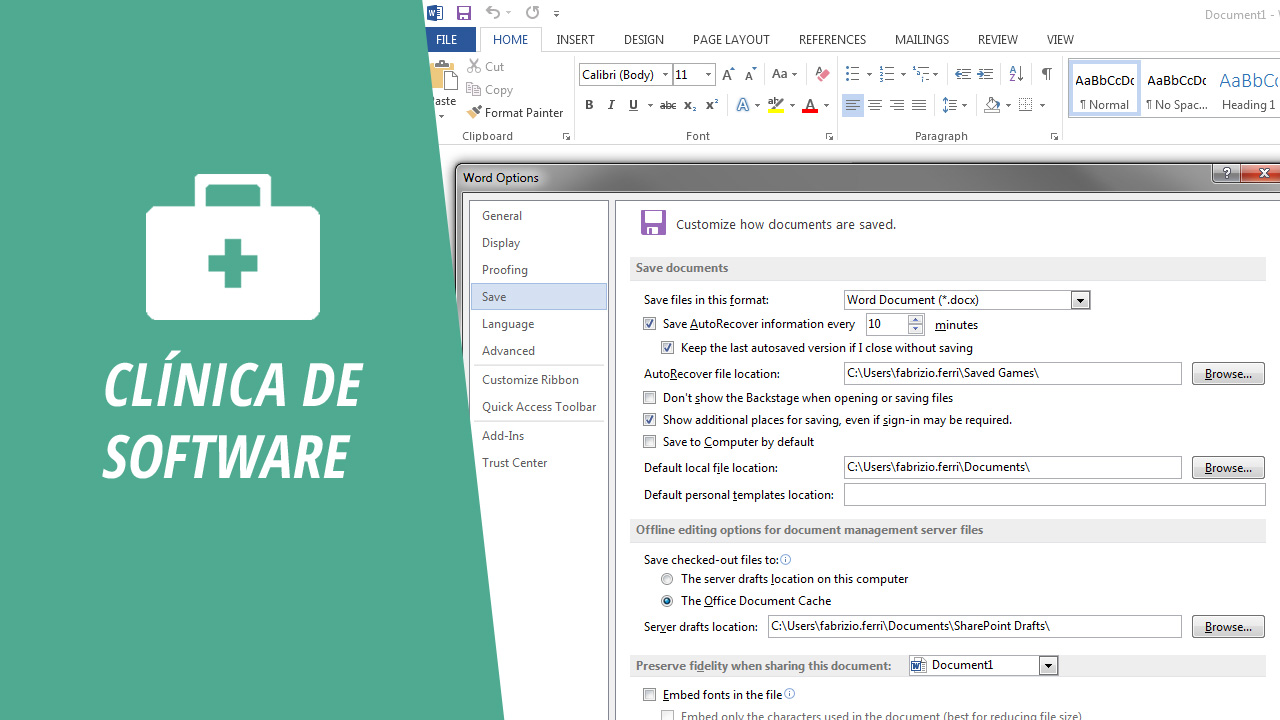Show paragraph marks with Show/Hide button

(x=1046, y=74)
